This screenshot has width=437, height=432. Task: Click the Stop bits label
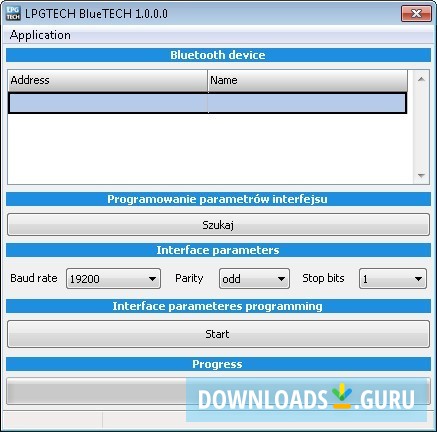[323, 278]
